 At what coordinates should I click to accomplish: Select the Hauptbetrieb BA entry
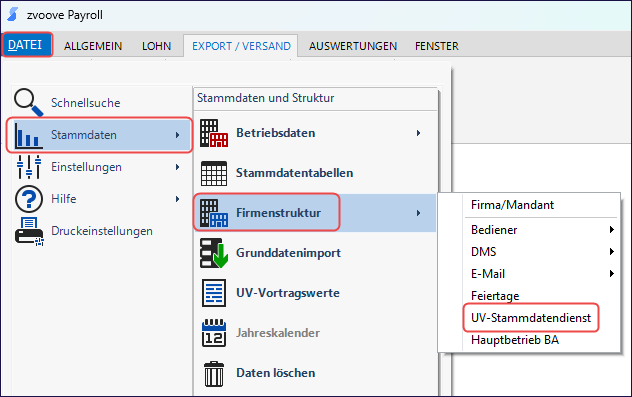tap(515, 340)
